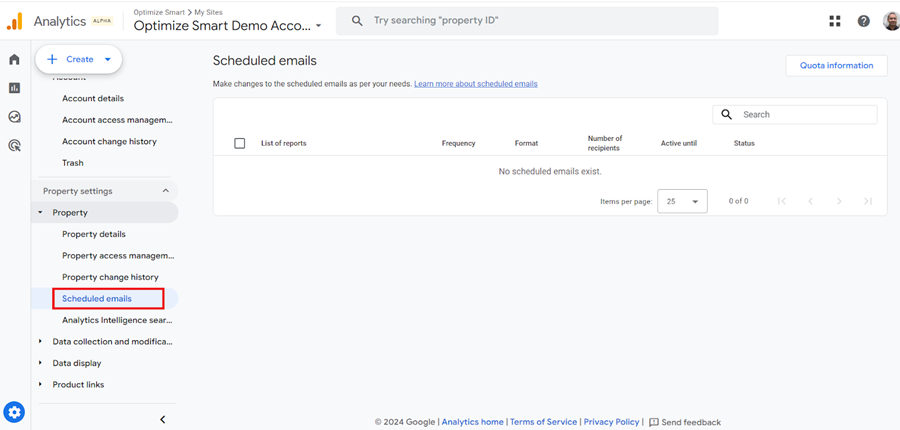Click the Send feedback link
This screenshot has width=900, height=430.
[x=691, y=422]
